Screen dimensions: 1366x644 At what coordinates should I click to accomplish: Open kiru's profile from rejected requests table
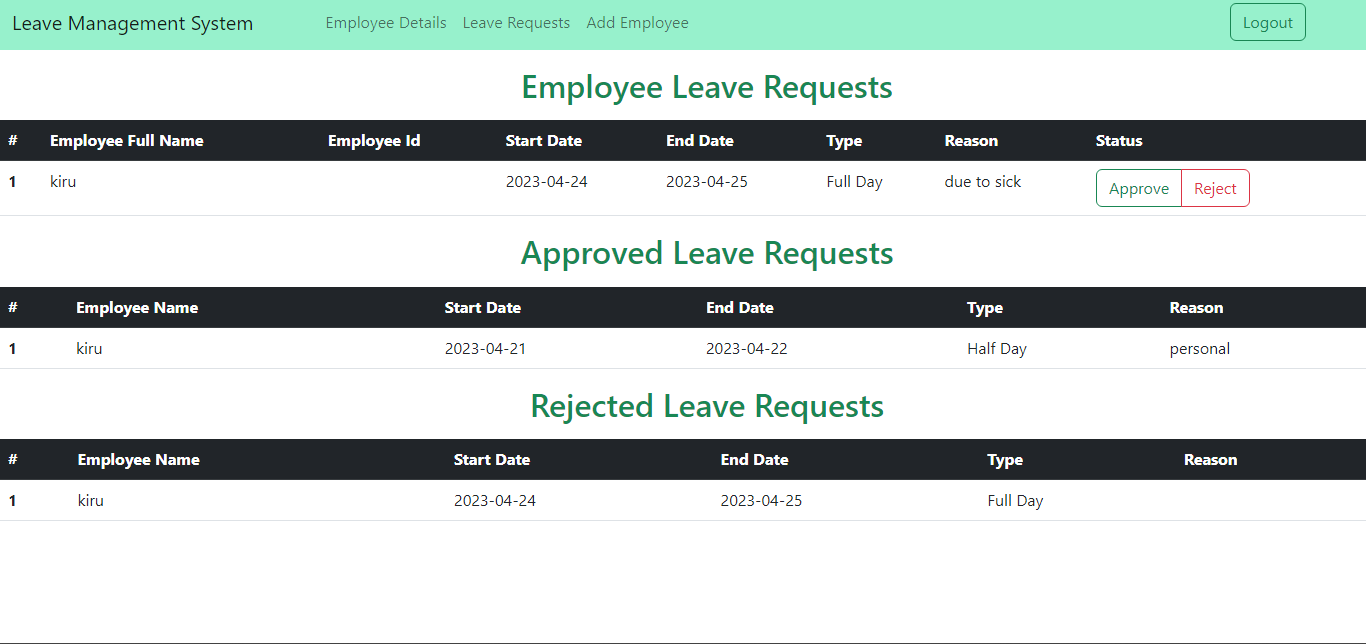click(x=90, y=500)
